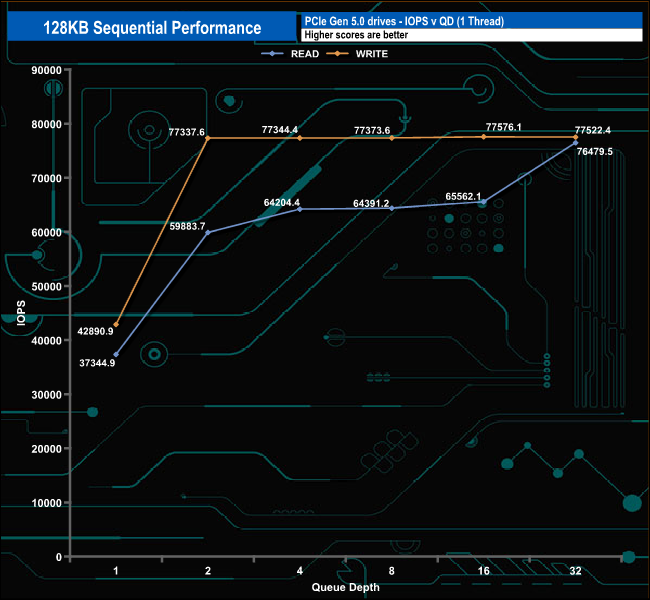This screenshot has height=600, width=650.
Task: Click the WRITE legend marker
Action: pyautogui.click(x=337, y=53)
